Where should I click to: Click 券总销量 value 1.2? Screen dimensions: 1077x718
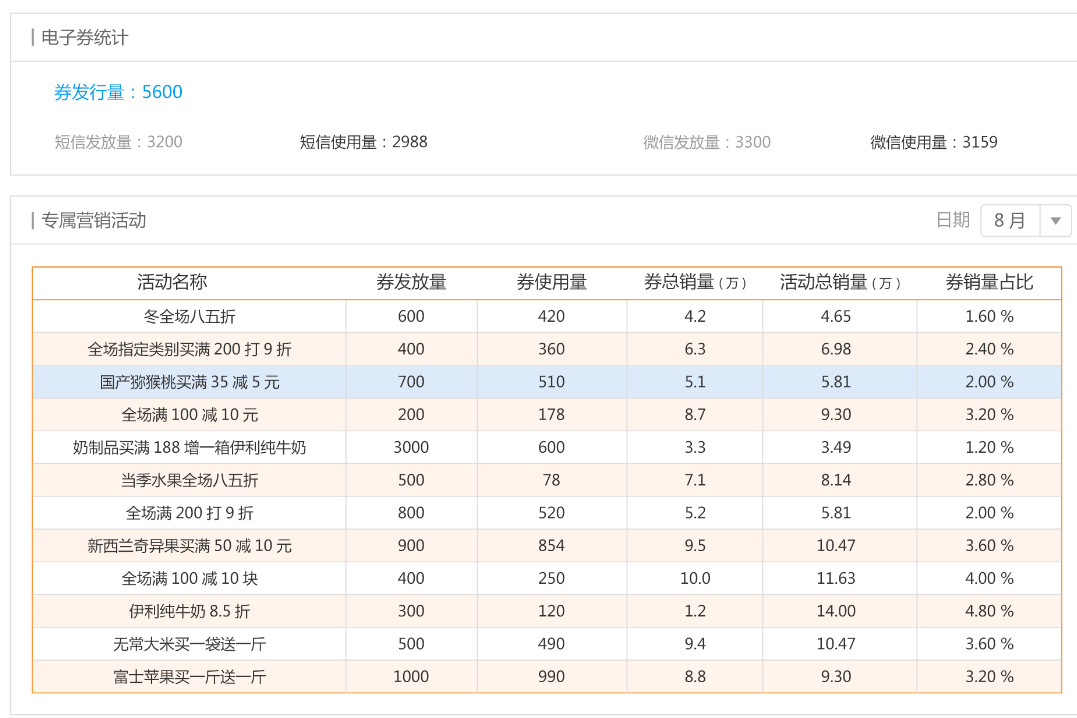[x=695, y=611]
